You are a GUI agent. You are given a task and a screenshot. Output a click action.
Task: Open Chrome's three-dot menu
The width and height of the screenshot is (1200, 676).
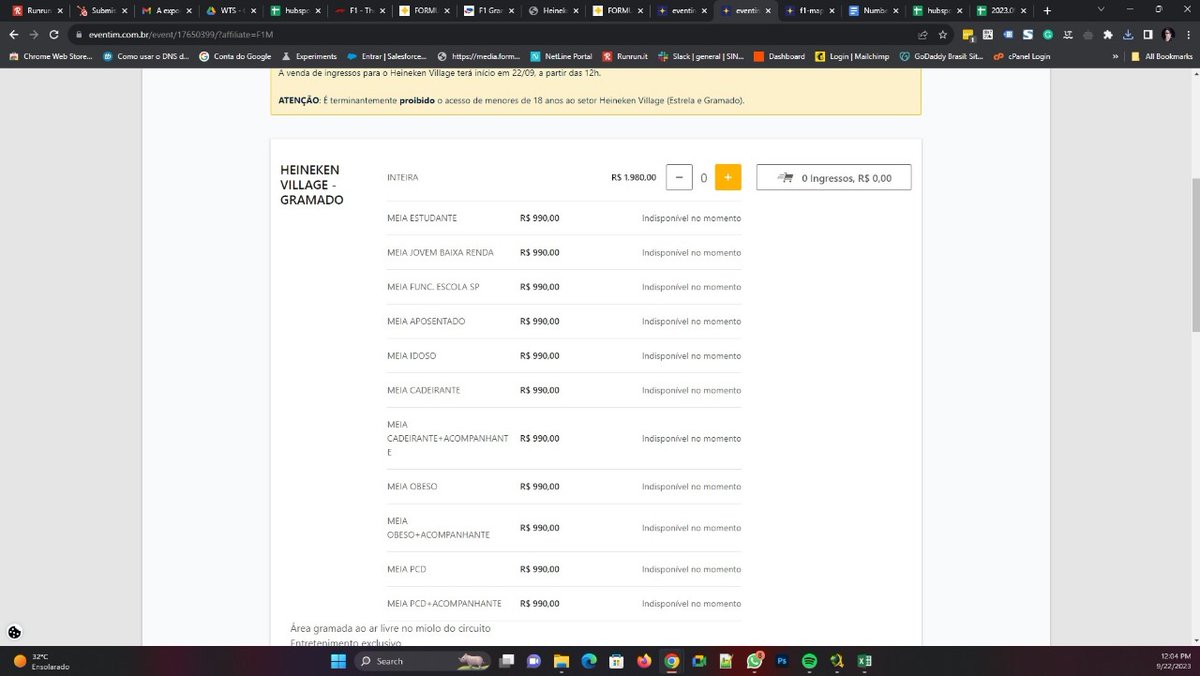(x=1188, y=34)
